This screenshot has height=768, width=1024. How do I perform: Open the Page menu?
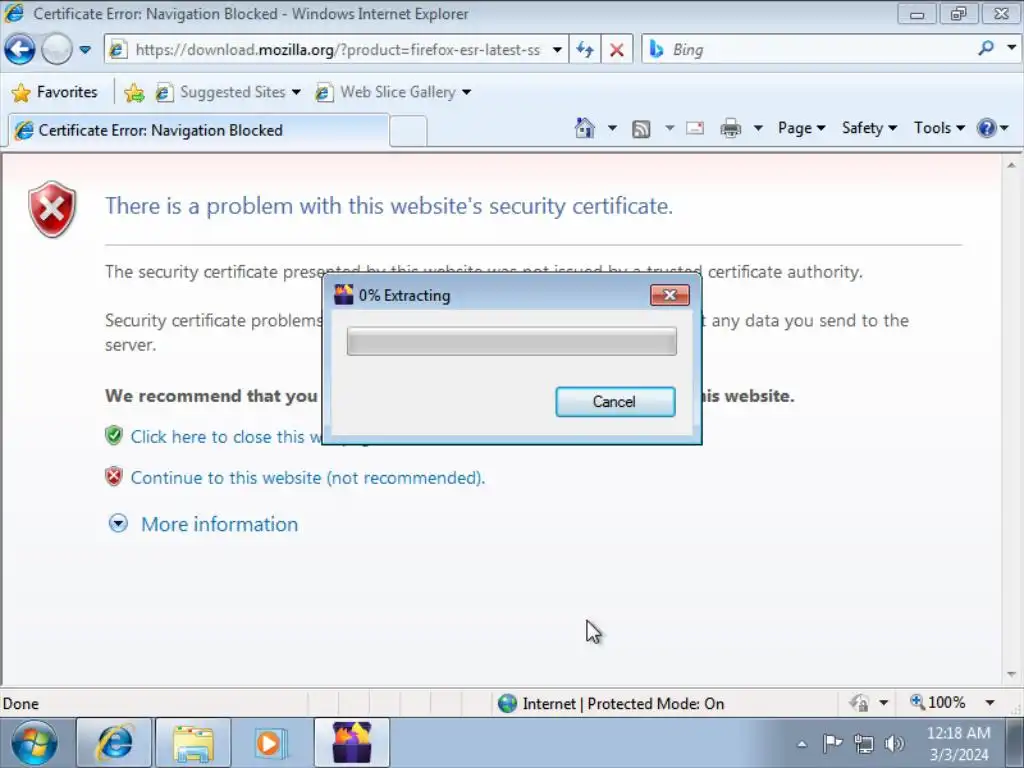[801, 128]
